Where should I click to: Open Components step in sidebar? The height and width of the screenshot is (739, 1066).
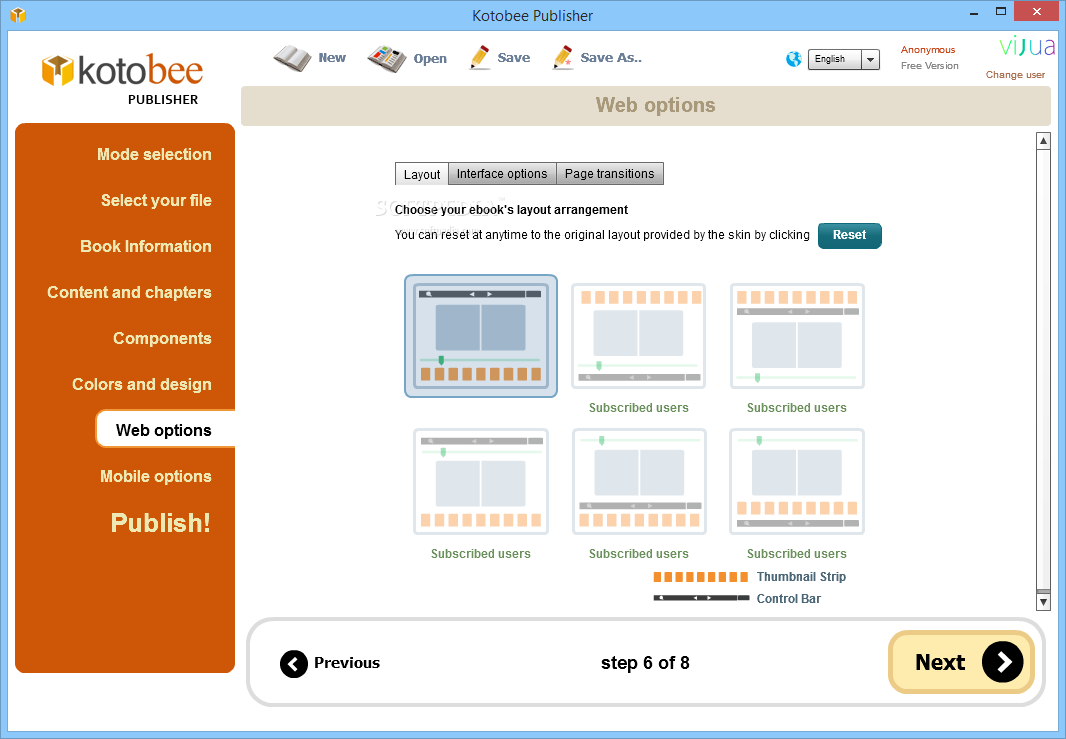tap(162, 339)
